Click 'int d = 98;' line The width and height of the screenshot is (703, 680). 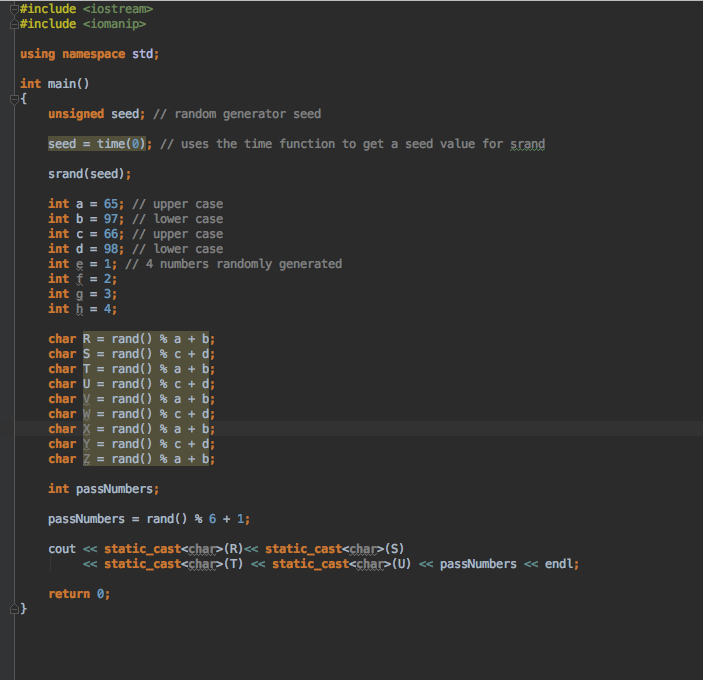point(86,249)
